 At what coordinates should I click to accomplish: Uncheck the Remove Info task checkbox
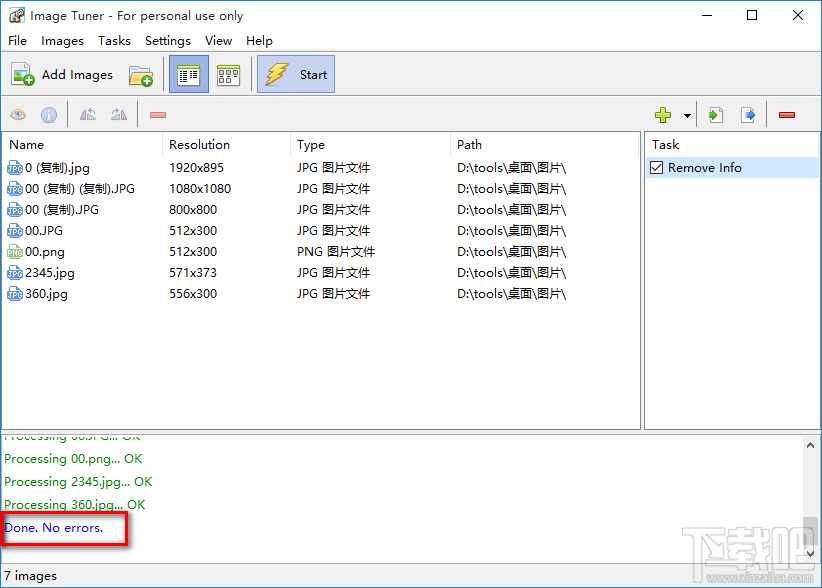(x=657, y=168)
